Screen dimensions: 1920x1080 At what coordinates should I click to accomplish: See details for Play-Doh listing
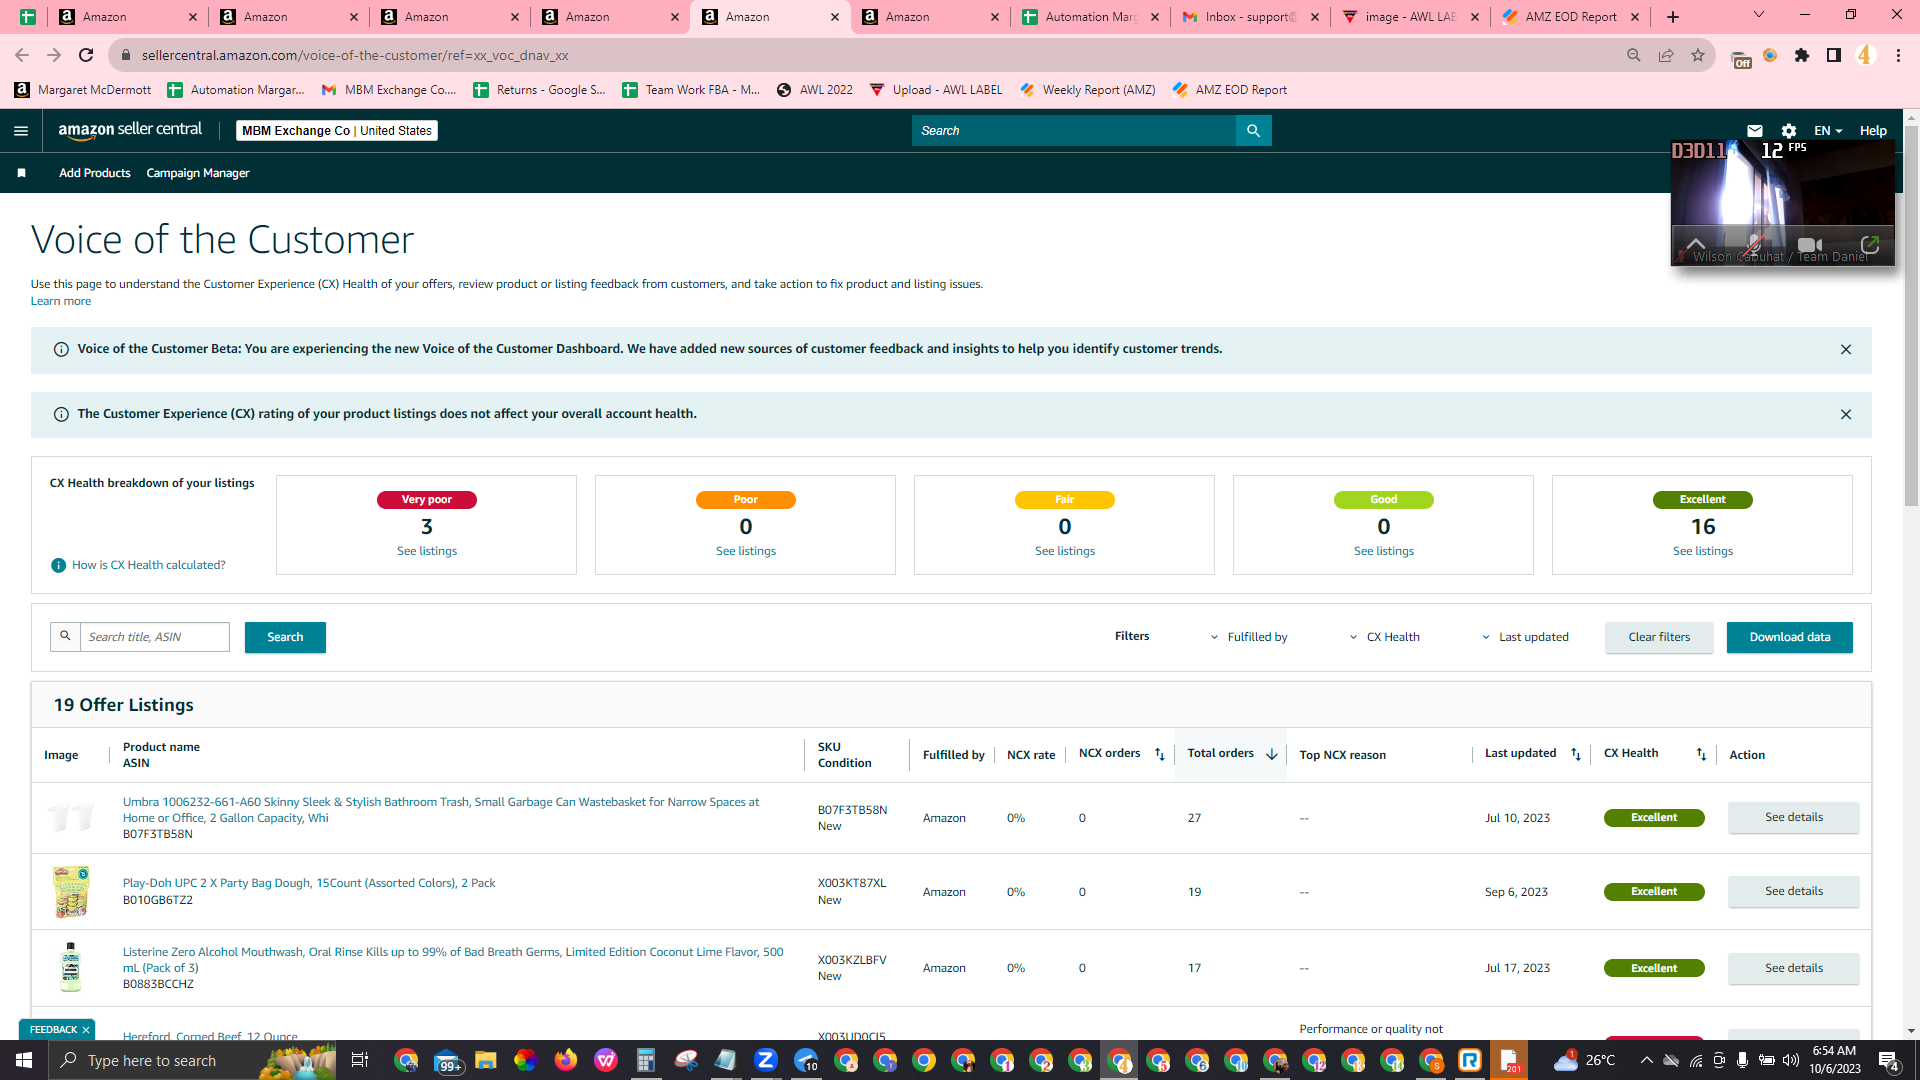(x=1794, y=892)
